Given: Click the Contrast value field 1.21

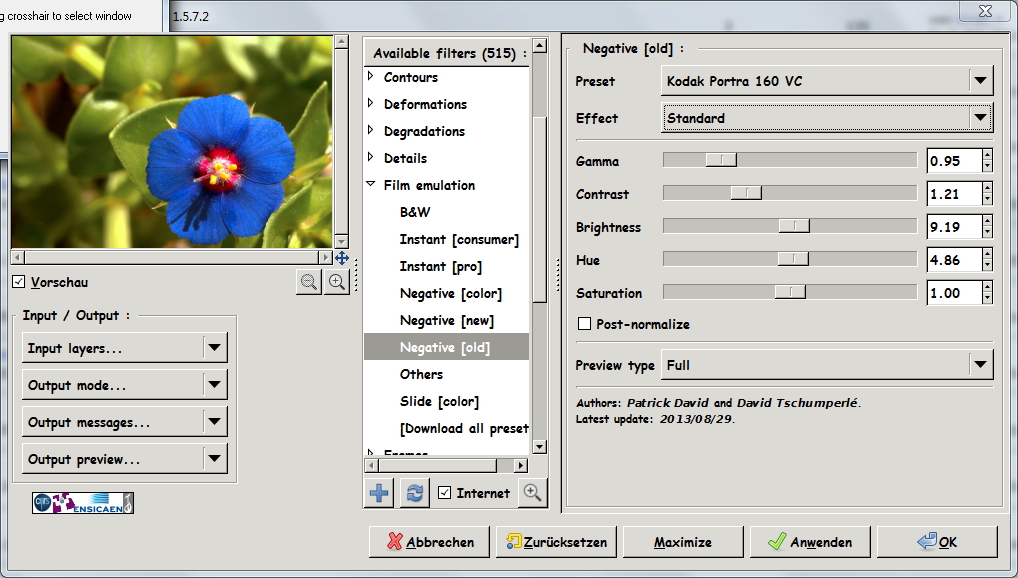Looking at the screenshot, I should click(954, 194).
